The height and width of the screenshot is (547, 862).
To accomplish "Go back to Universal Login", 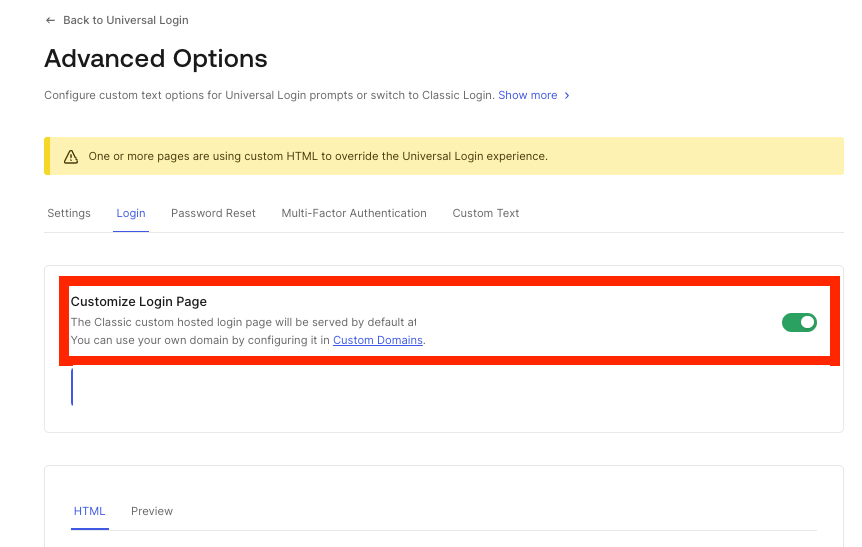I will (125, 20).
